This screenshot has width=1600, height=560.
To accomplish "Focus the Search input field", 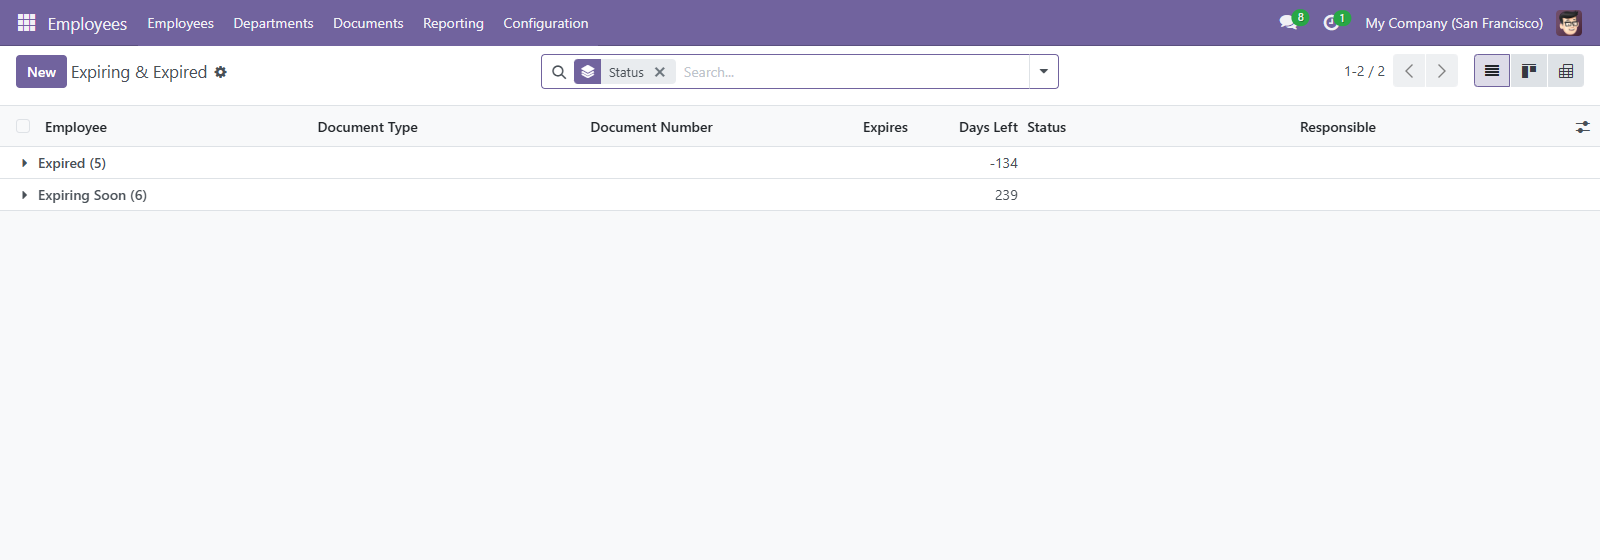I will pyautogui.click(x=852, y=72).
